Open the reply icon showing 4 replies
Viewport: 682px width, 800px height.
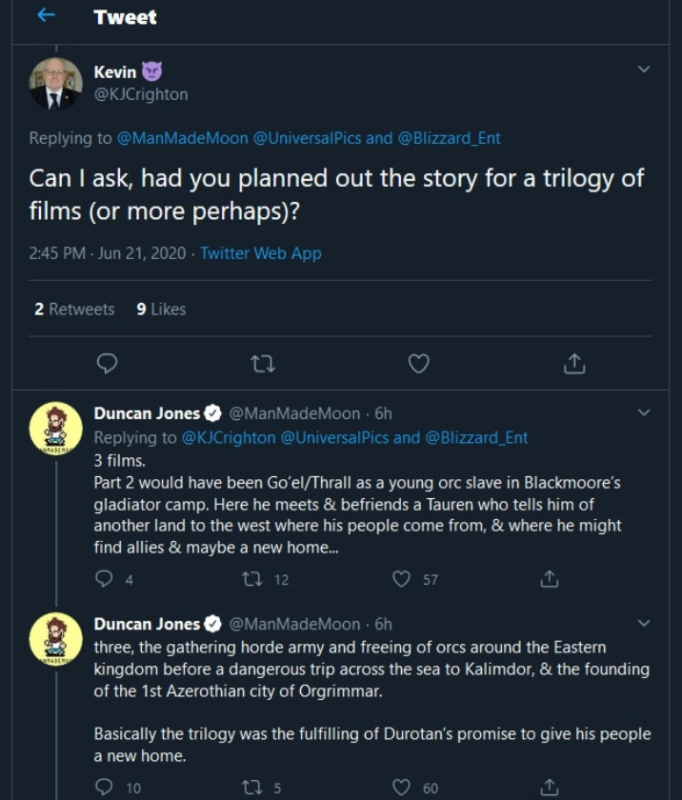tap(104, 578)
